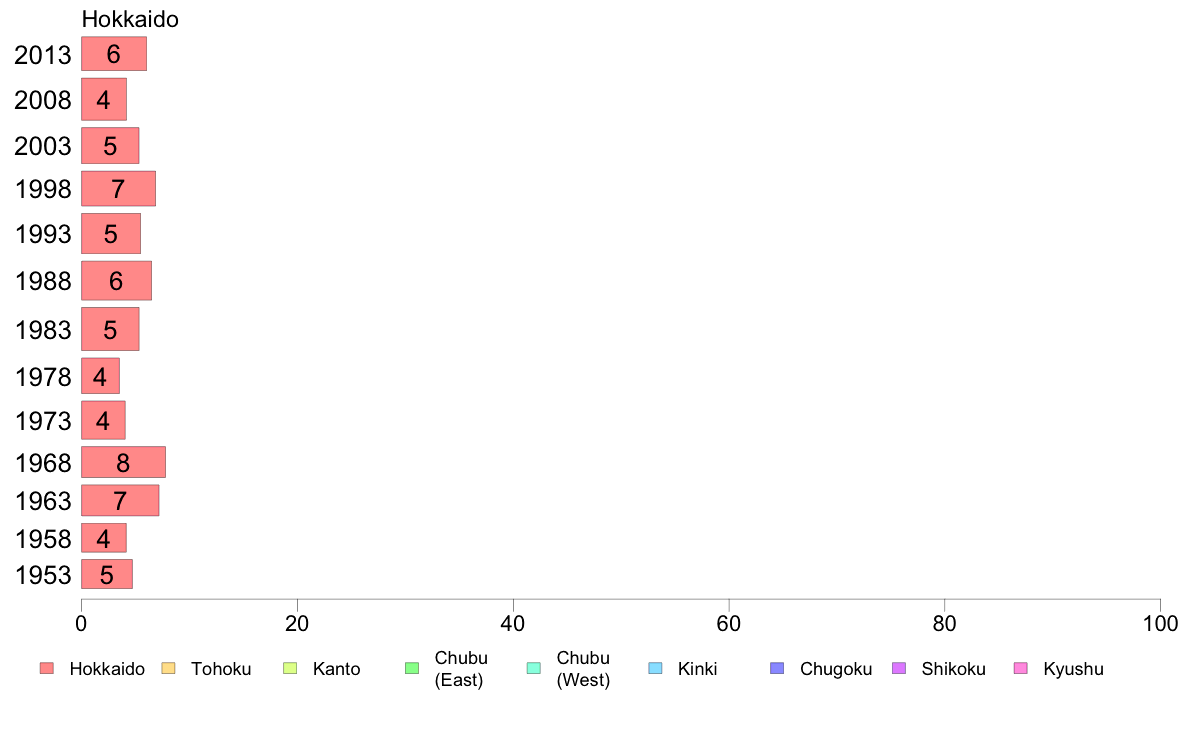Click the 2008 year axis label
Screen dimensions: 1188x736
tap(43, 99)
